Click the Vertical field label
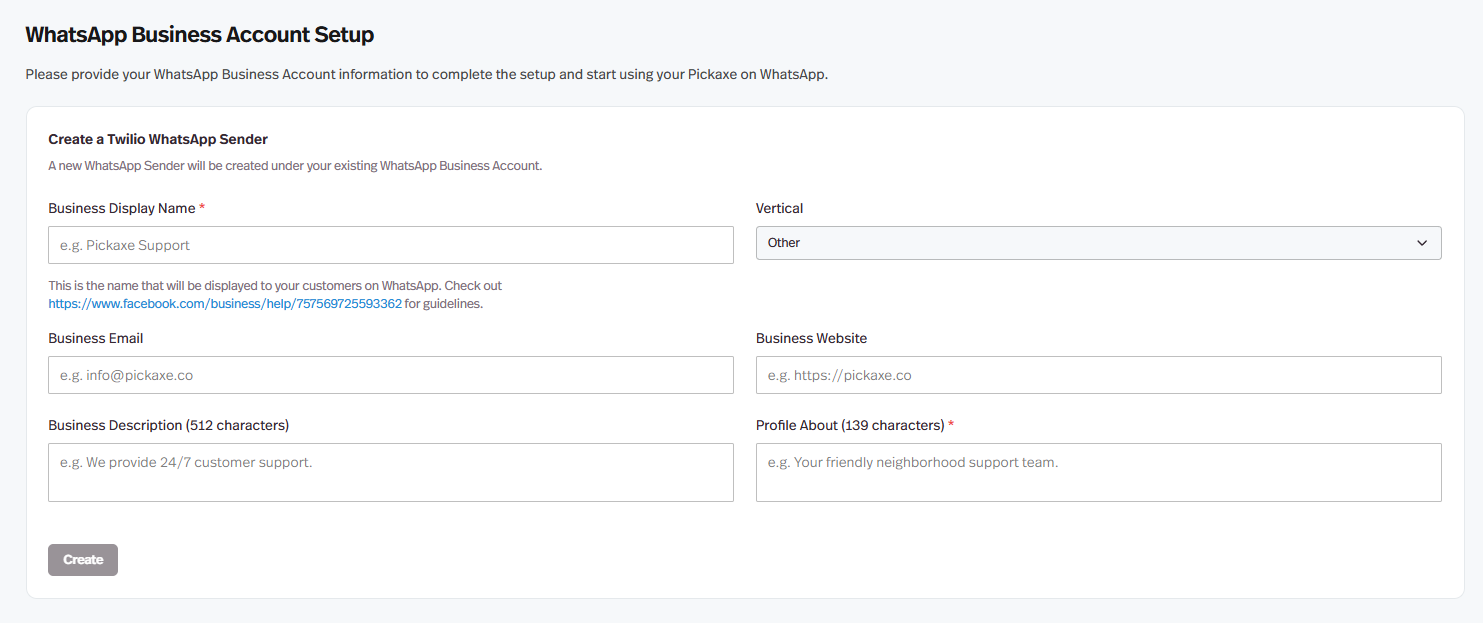The width and height of the screenshot is (1483, 623). point(779,208)
